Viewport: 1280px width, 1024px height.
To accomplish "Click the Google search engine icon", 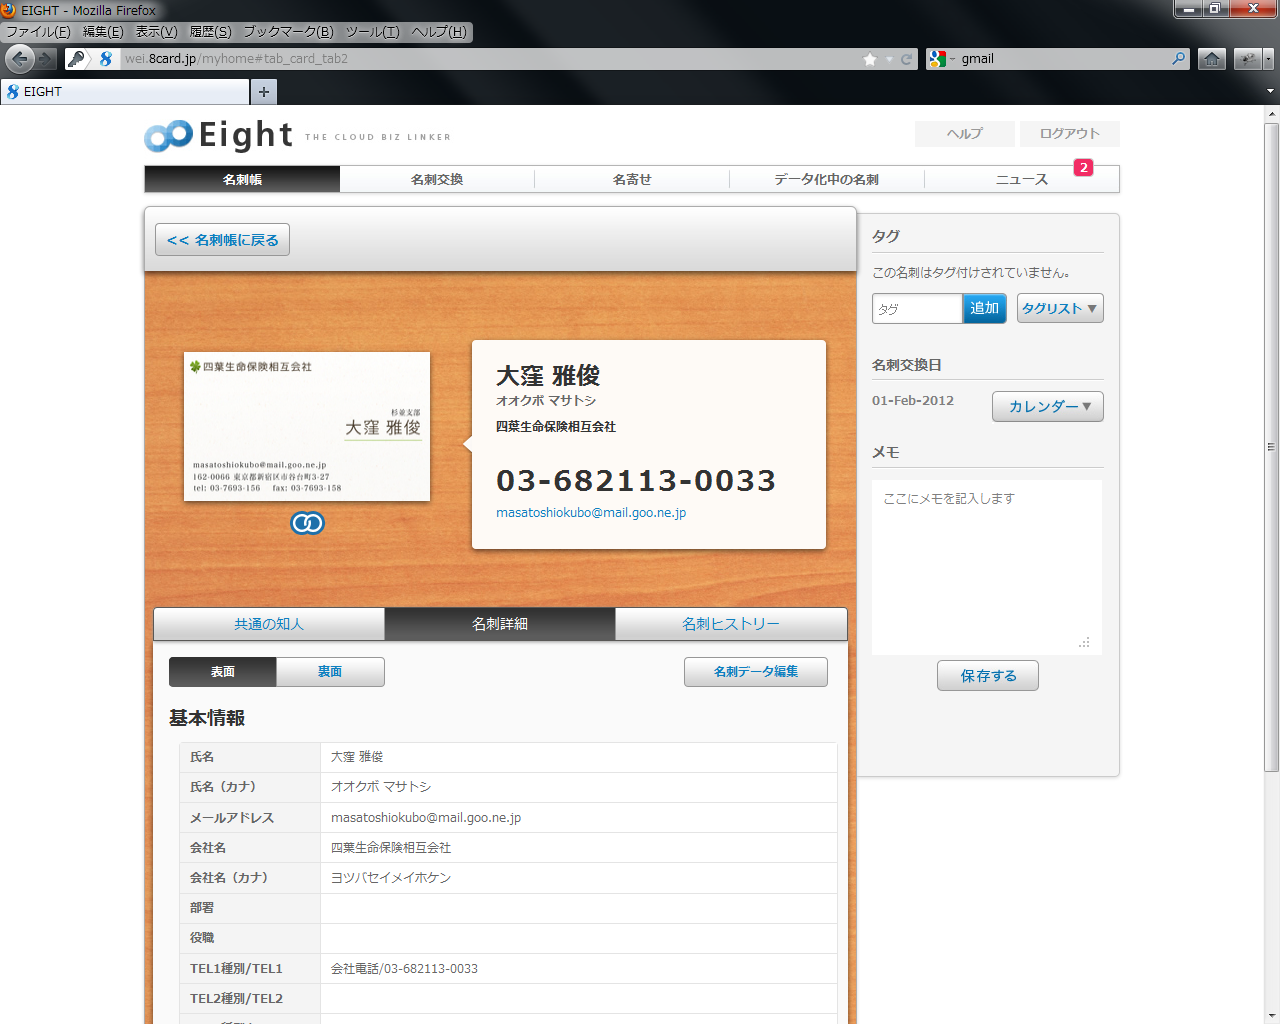I will [936, 59].
